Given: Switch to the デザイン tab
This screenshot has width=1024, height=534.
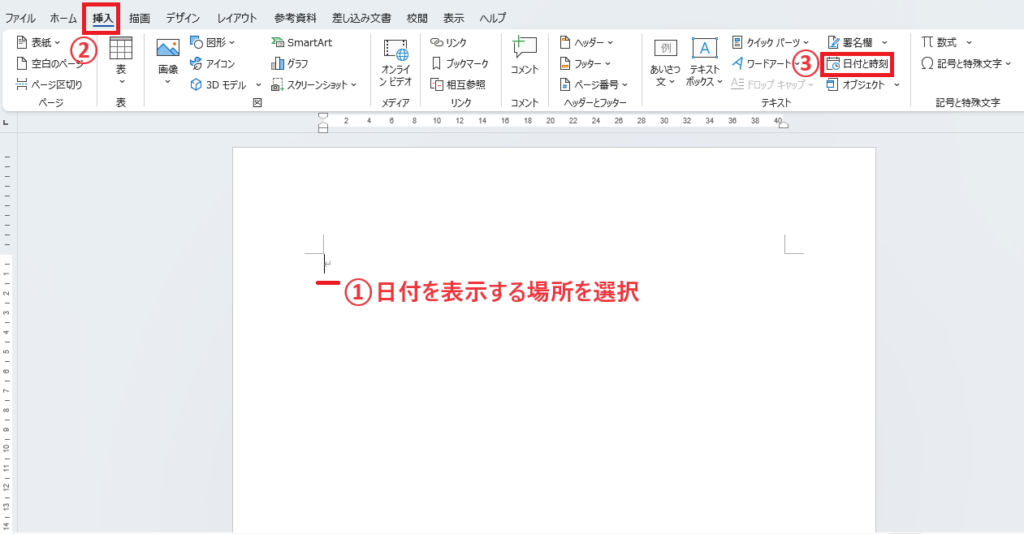Looking at the screenshot, I should pyautogui.click(x=183, y=18).
